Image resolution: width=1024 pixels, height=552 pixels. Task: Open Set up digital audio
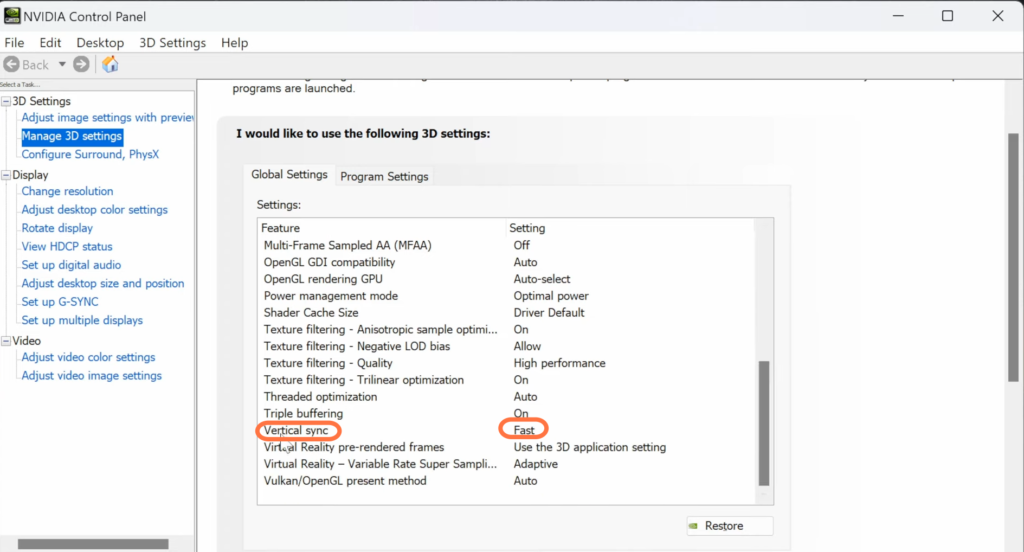click(71, 265)
